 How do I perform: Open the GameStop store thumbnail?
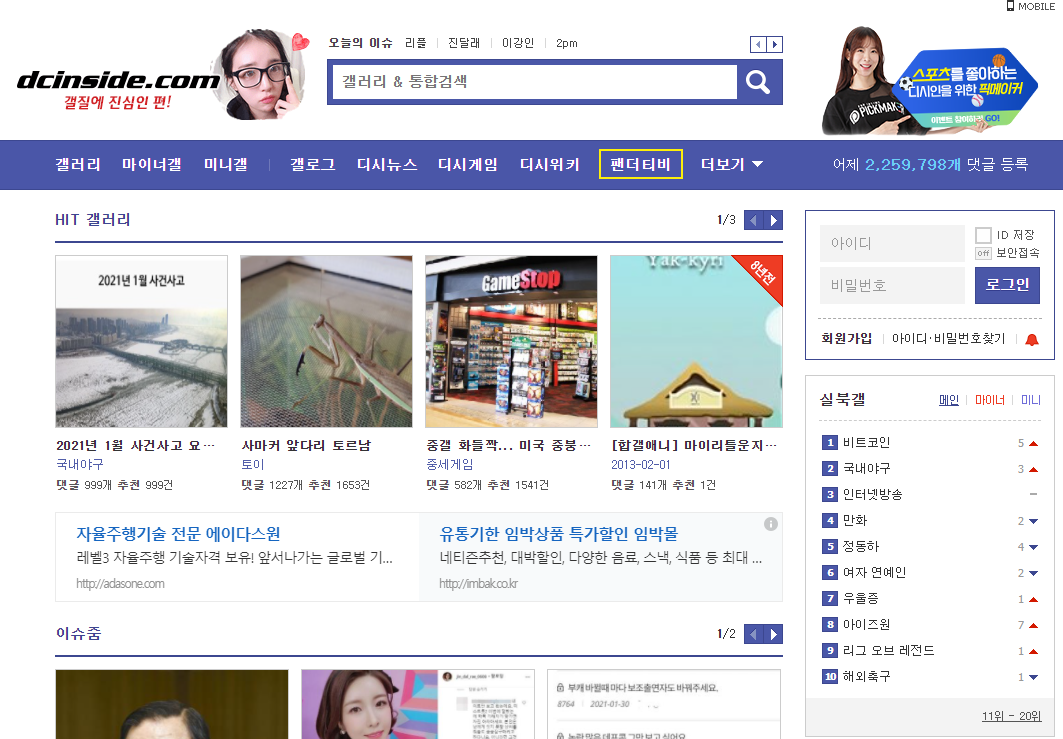point(511,341)
